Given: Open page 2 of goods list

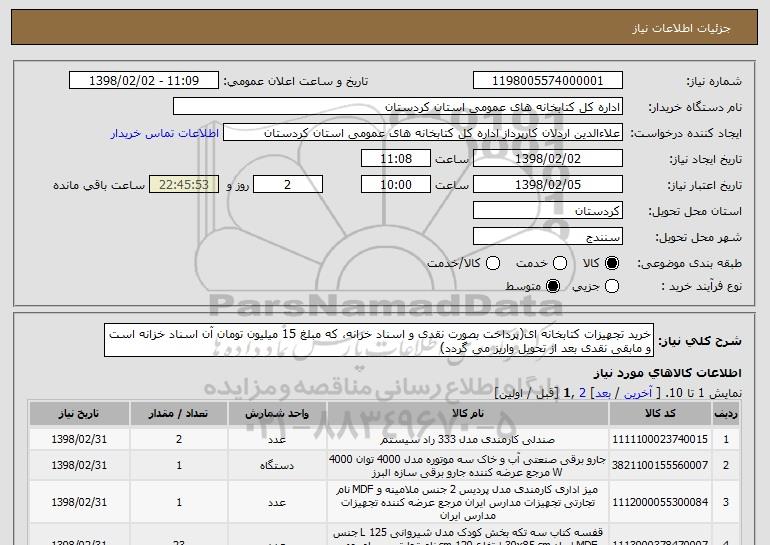Looking at the screenshot, I should coord(582,393).
